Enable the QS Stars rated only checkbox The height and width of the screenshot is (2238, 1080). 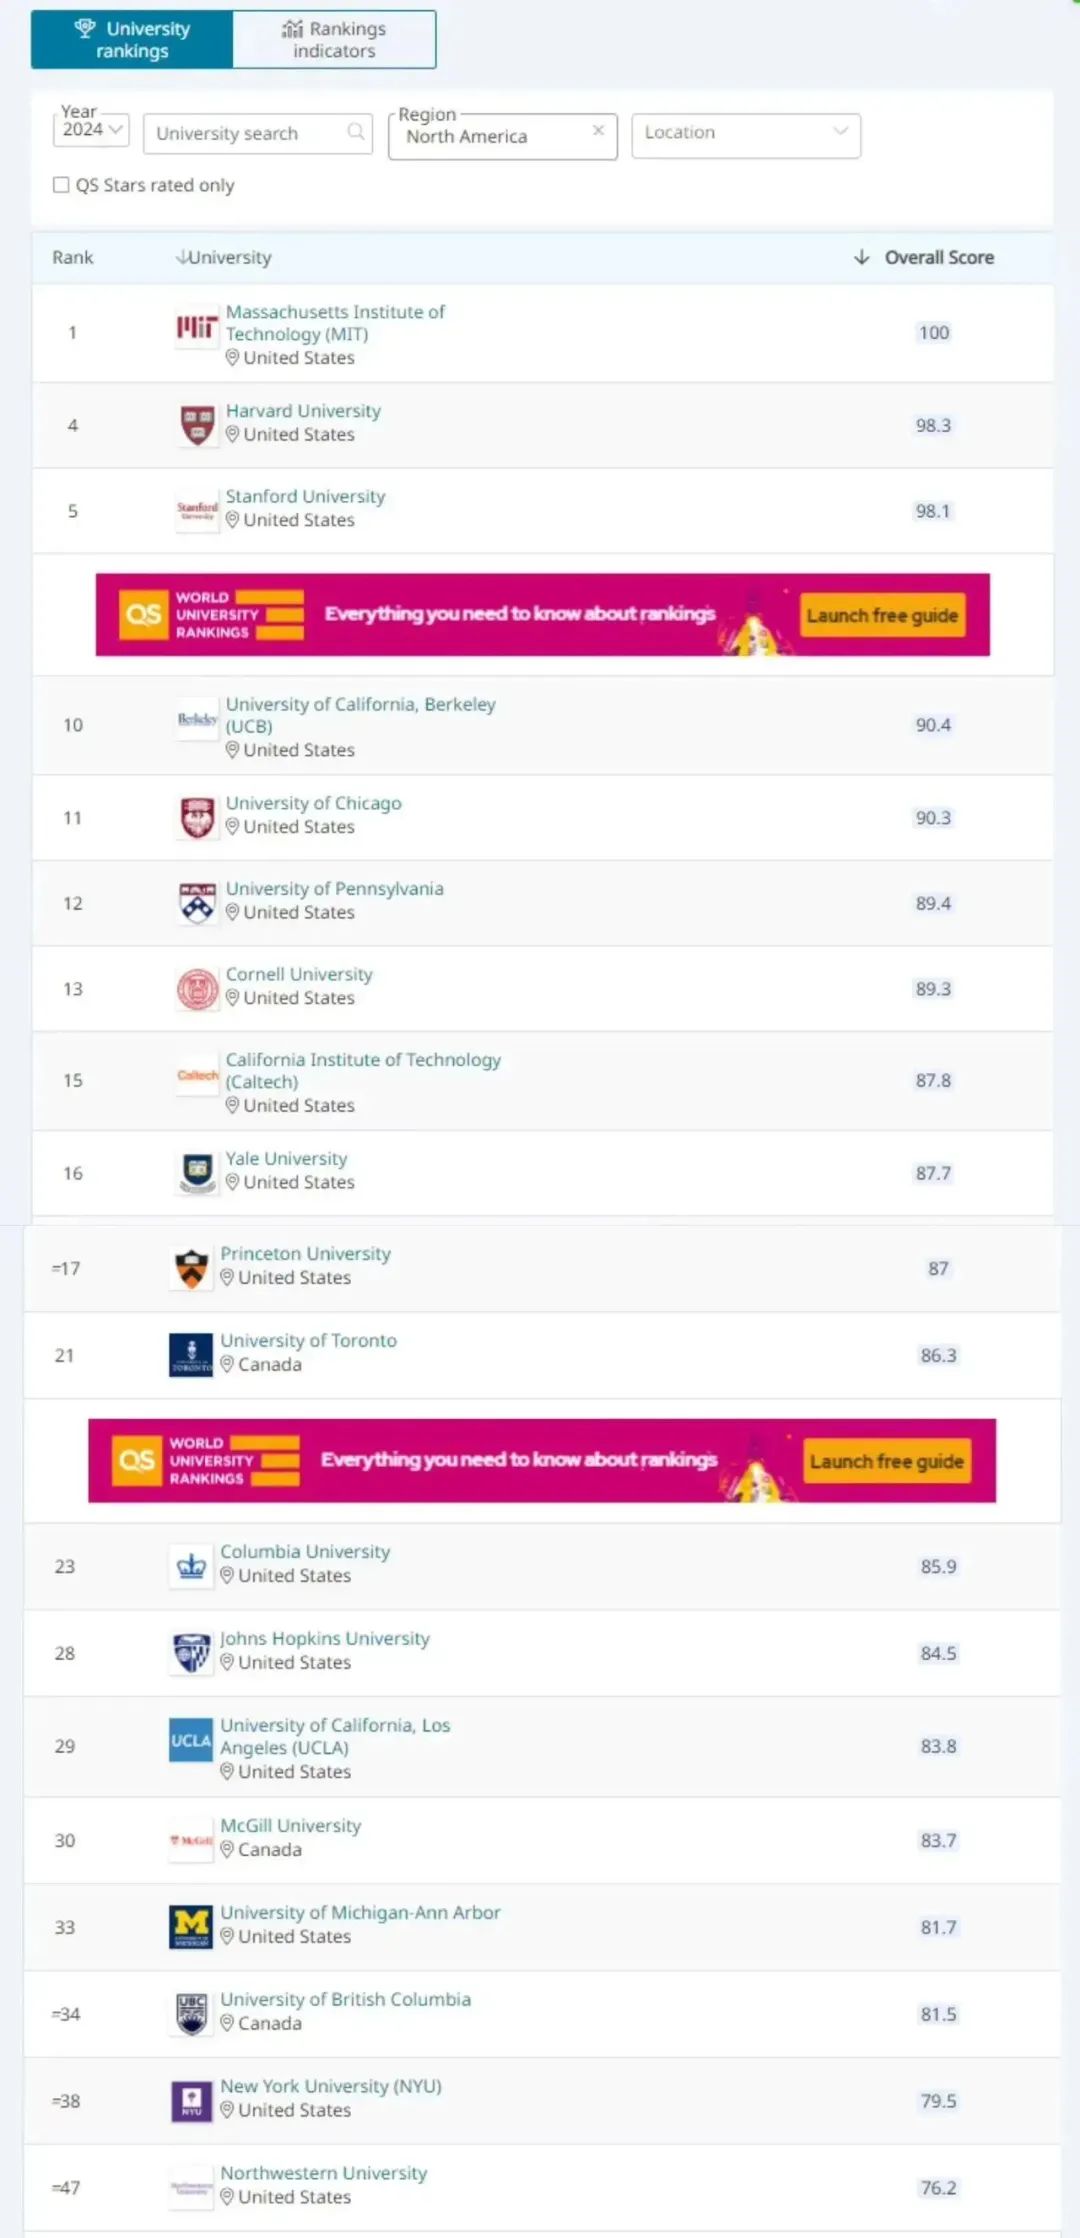(61, 185)
